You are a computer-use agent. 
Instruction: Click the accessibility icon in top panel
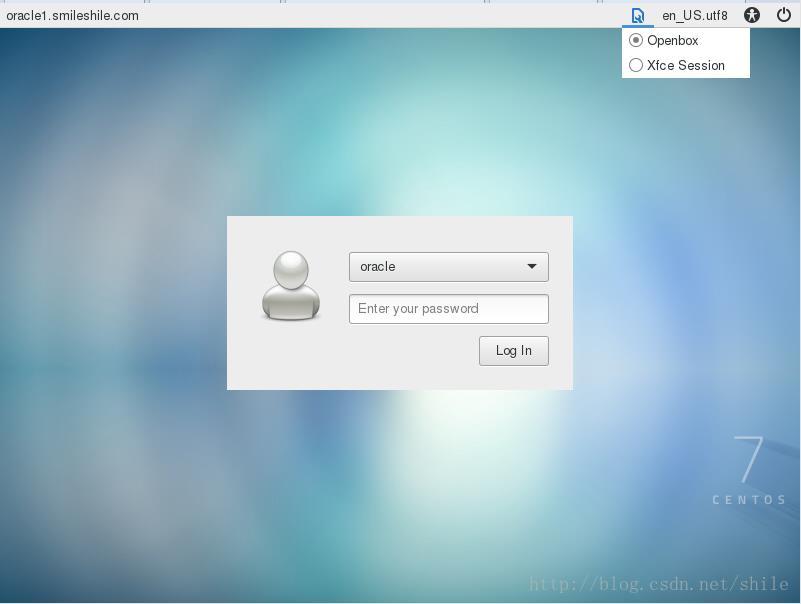pos(752,15)
